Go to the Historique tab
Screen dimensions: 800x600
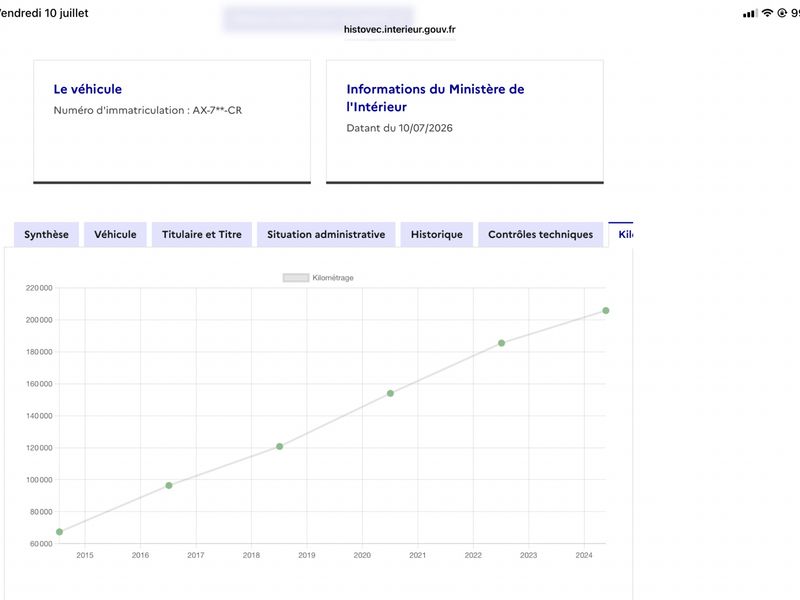click(x=437, y=235)
